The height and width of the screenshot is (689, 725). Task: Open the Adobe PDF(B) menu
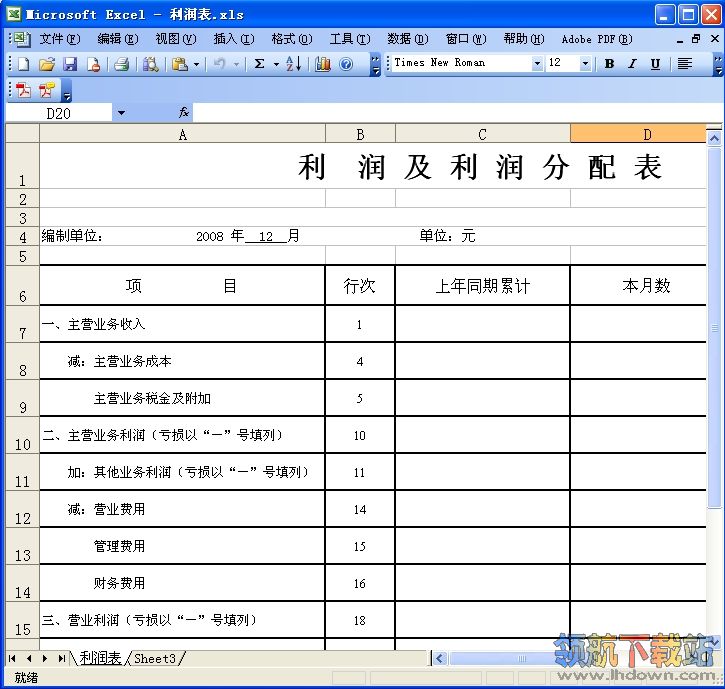pyautogui.click(x=597, y=39)
